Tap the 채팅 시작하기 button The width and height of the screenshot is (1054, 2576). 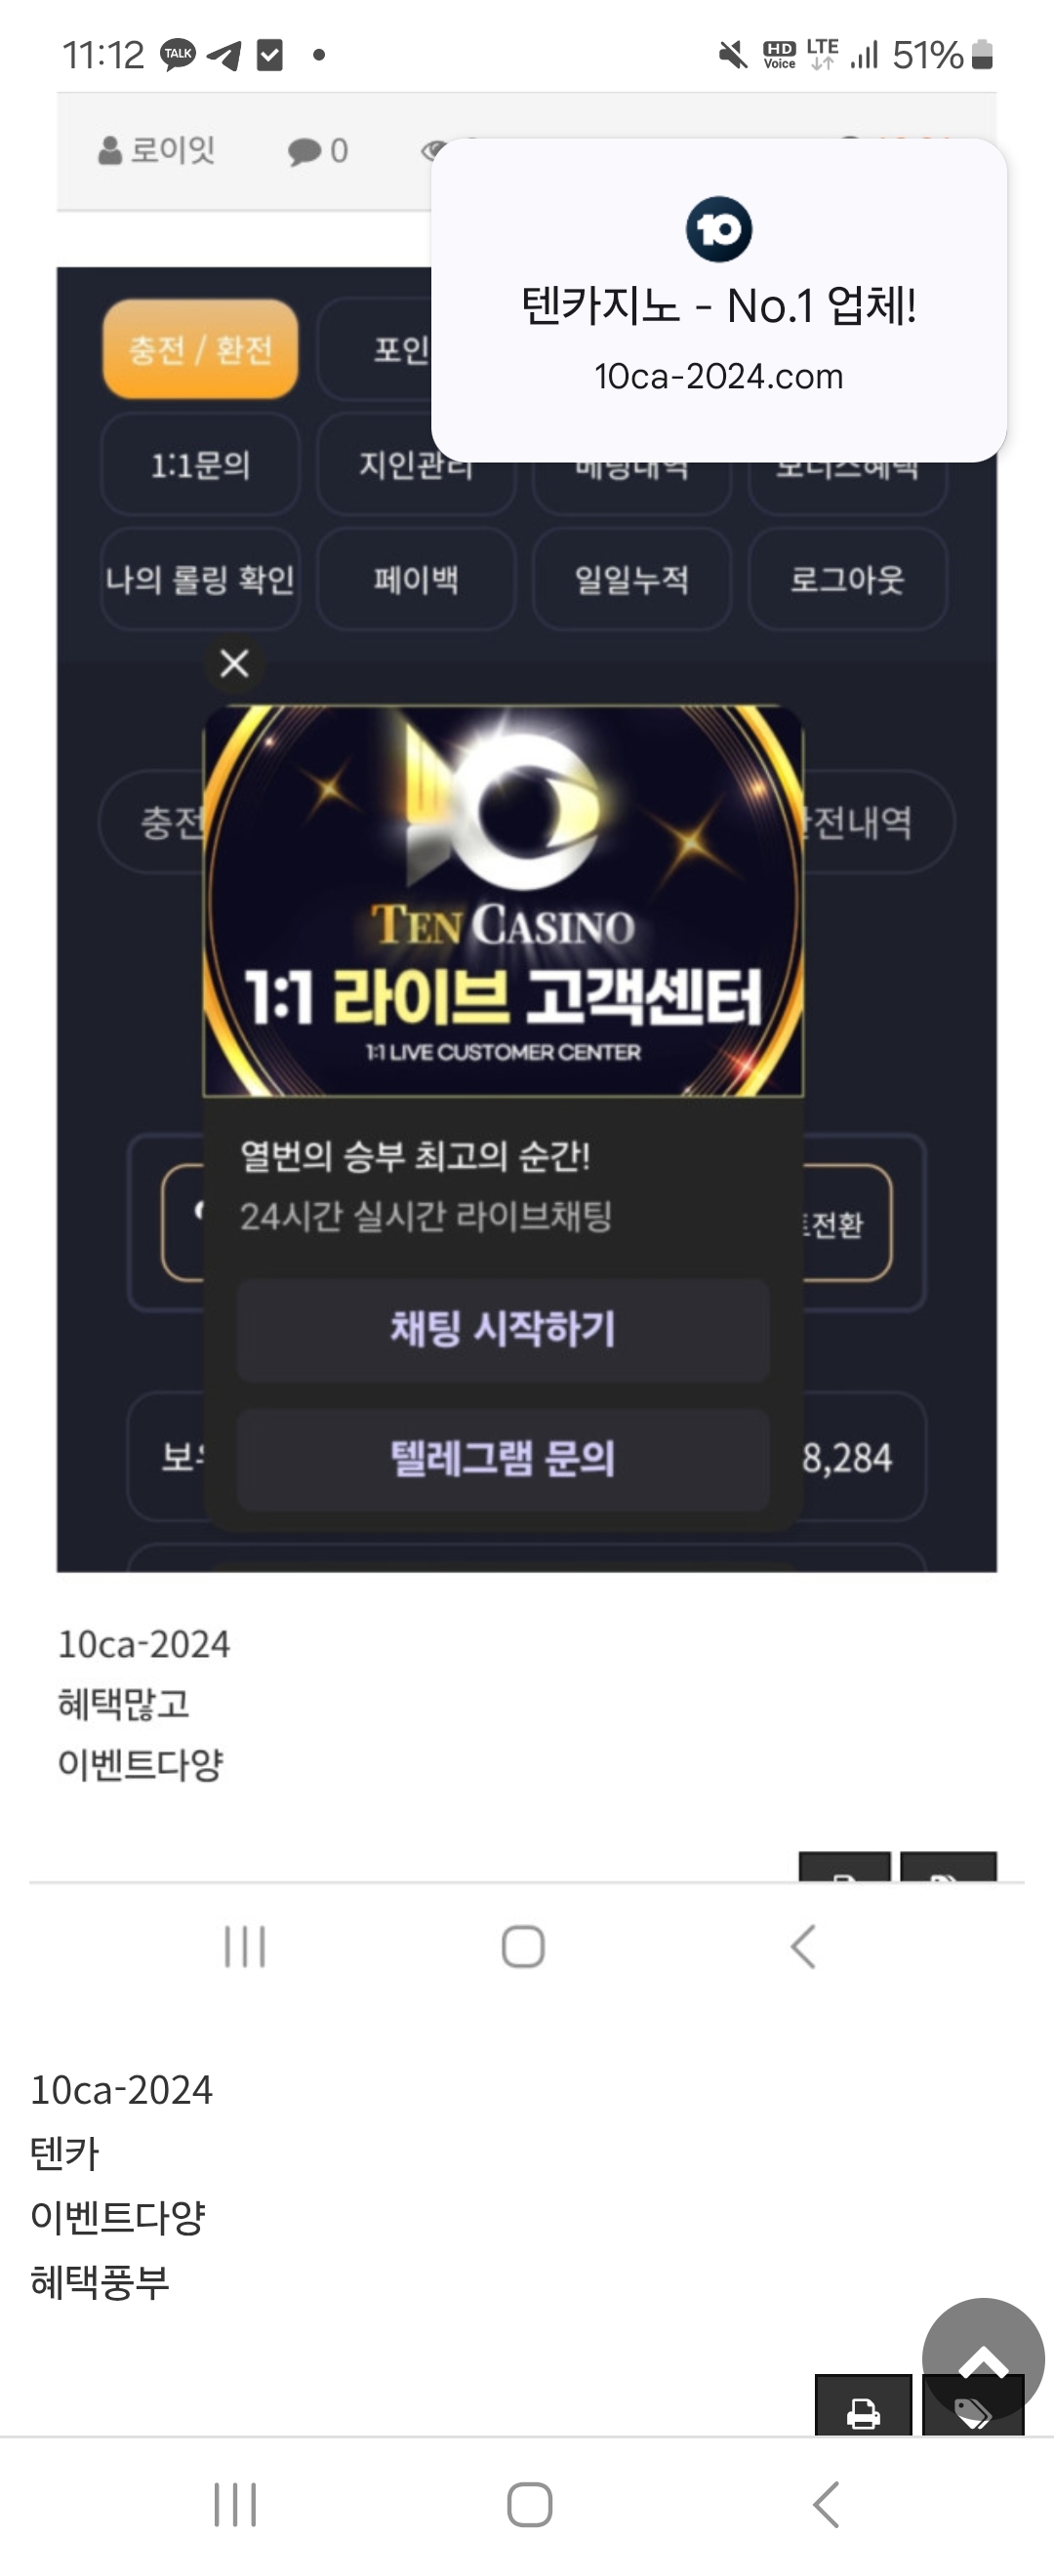(x=503, y=1329)
